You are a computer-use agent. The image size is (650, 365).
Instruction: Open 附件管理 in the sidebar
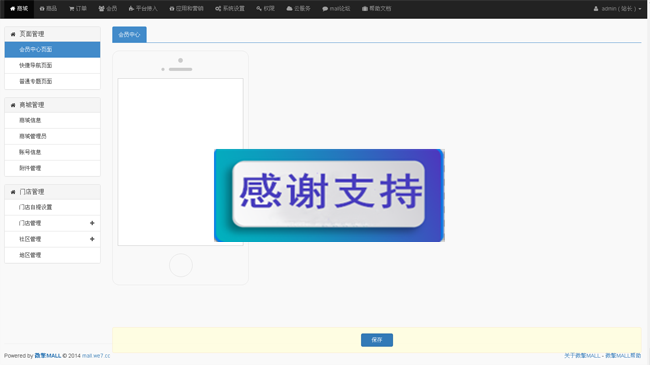(52, 168)
